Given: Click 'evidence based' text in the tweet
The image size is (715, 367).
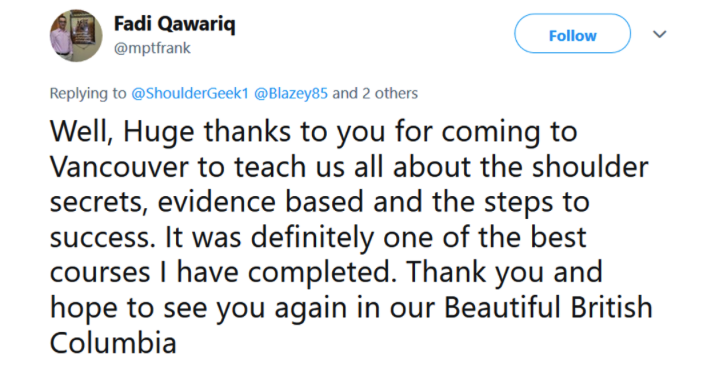Looking at the screenshot, I should pos(262,202).
